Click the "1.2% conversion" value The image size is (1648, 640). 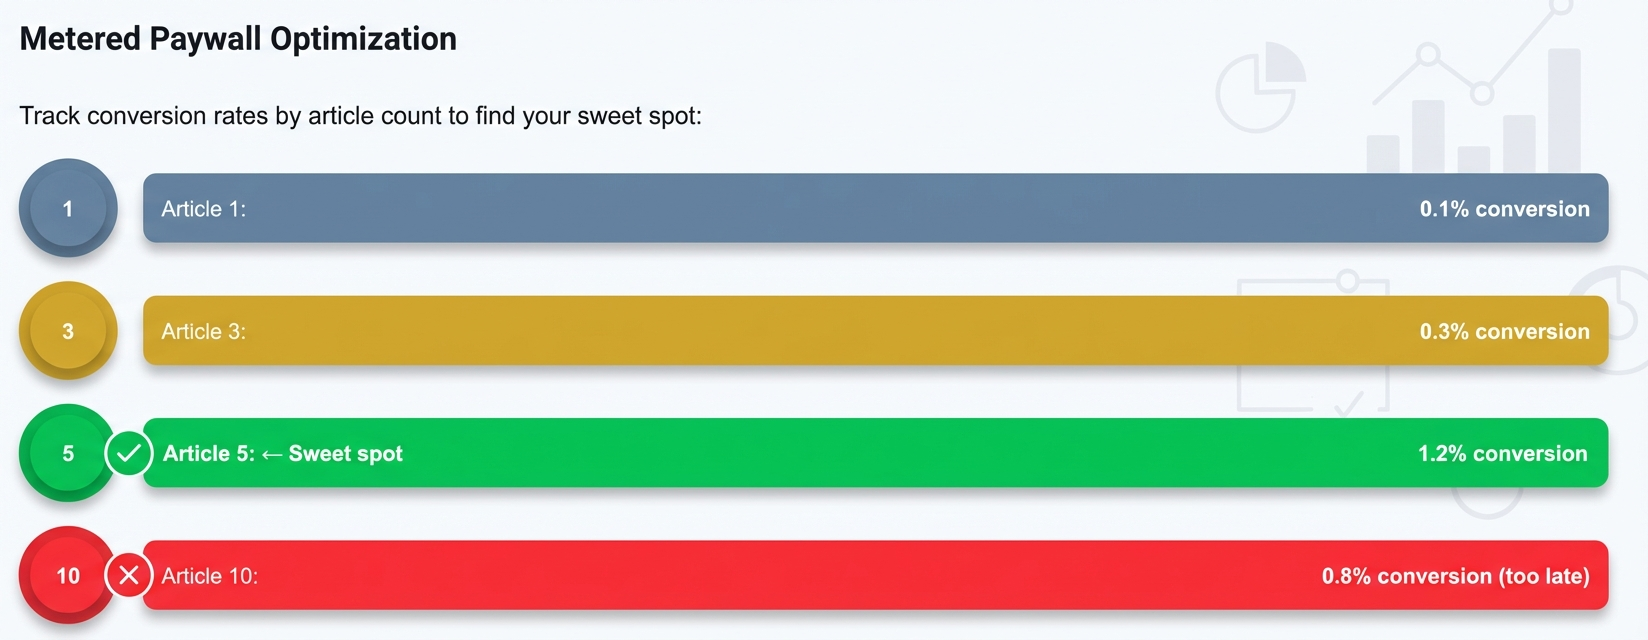[1502, 454]
